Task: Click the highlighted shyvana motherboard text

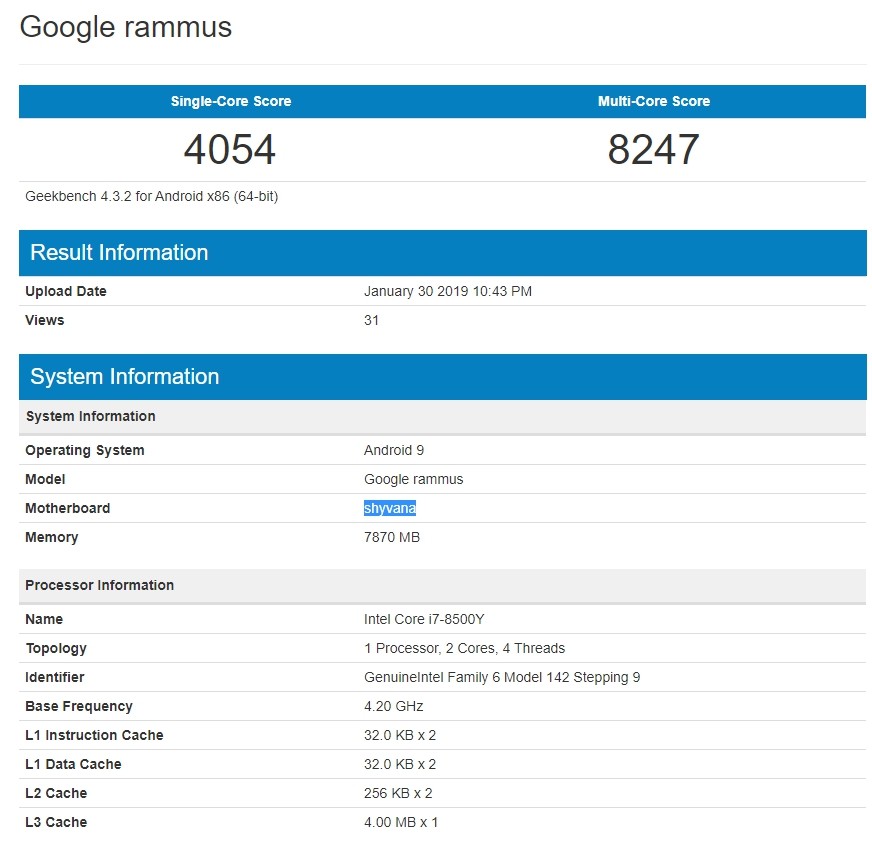Action: coord(390,508)
